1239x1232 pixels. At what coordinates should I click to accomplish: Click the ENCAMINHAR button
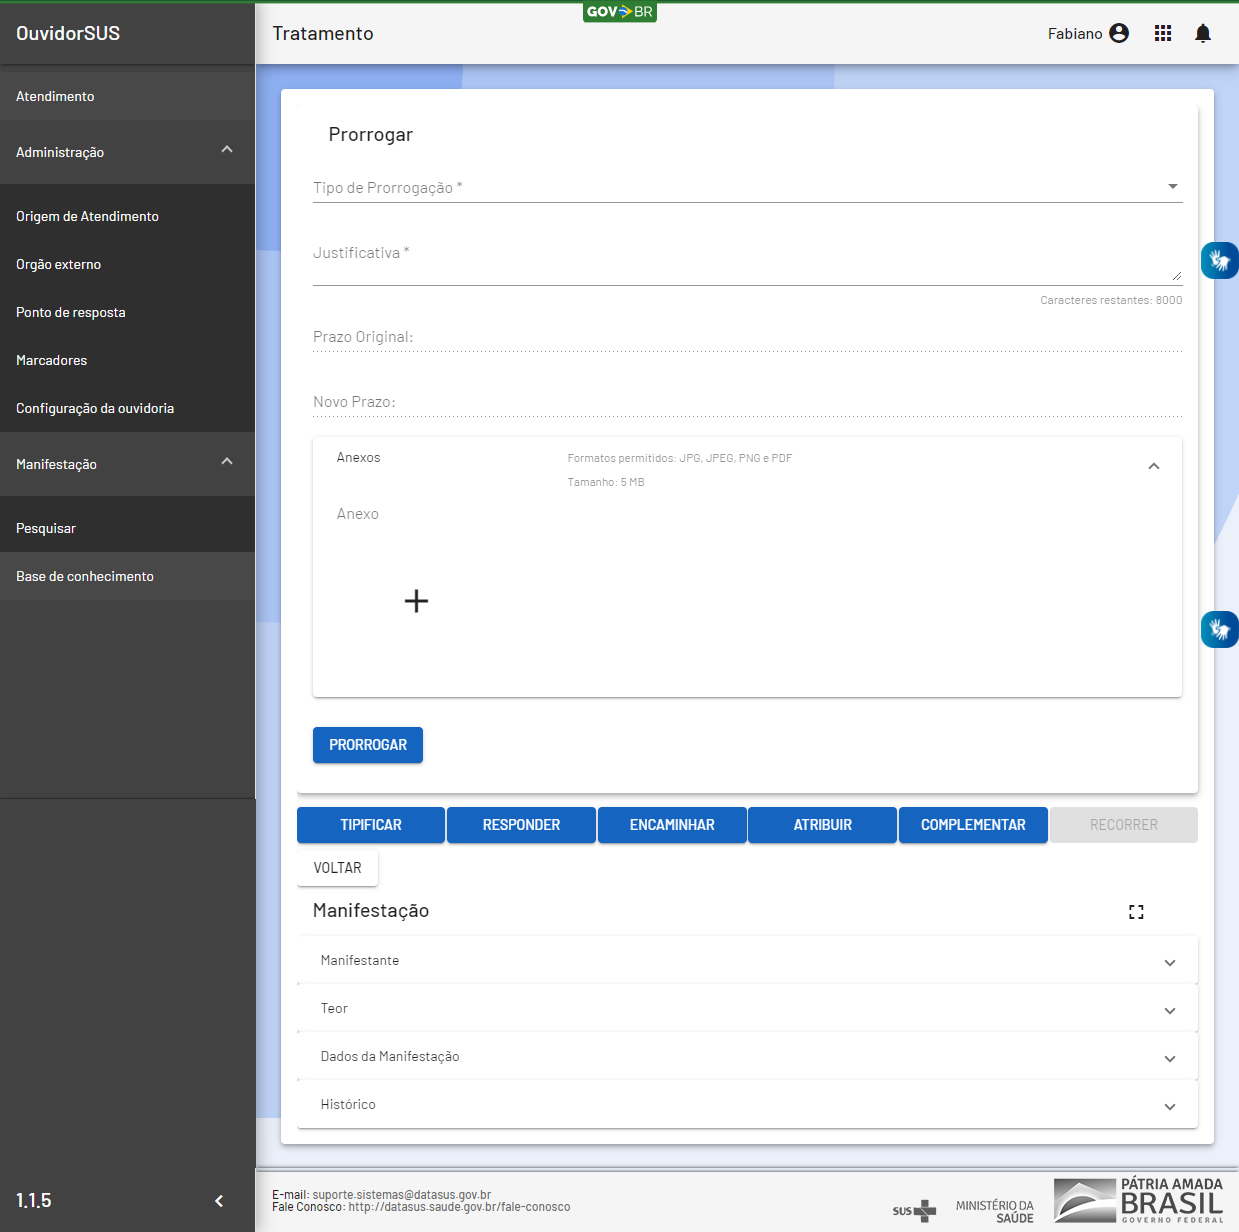pos(672,825)
